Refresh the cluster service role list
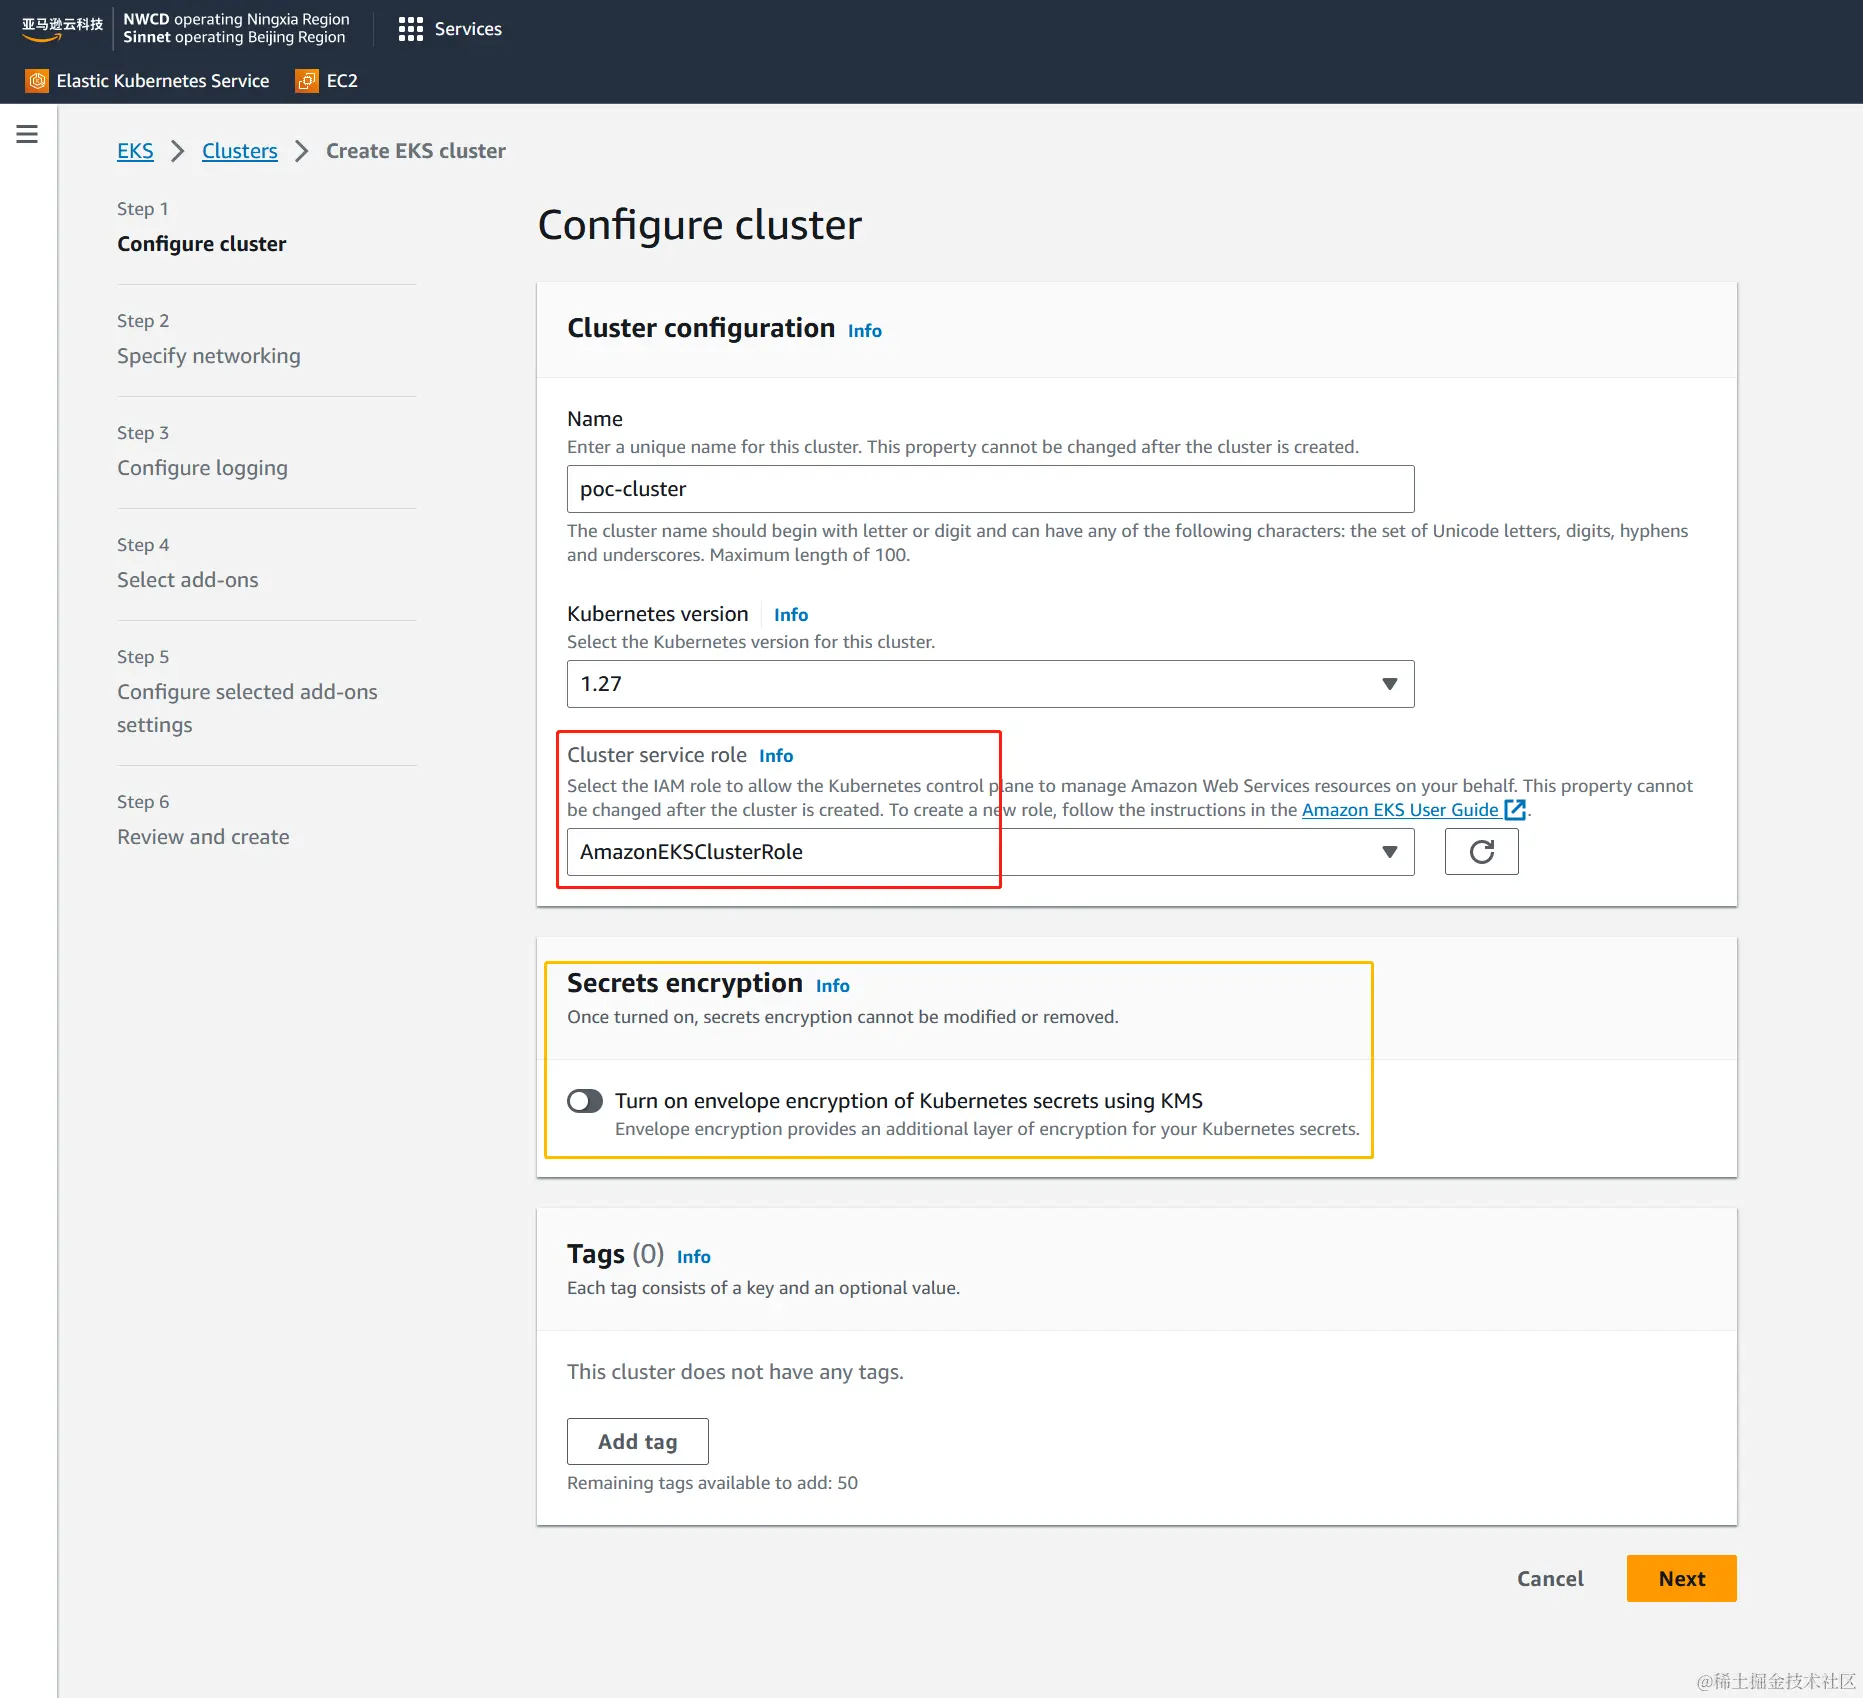Image resolution: width=1863 pixels, height=1698 pixels. point(1481,852)
